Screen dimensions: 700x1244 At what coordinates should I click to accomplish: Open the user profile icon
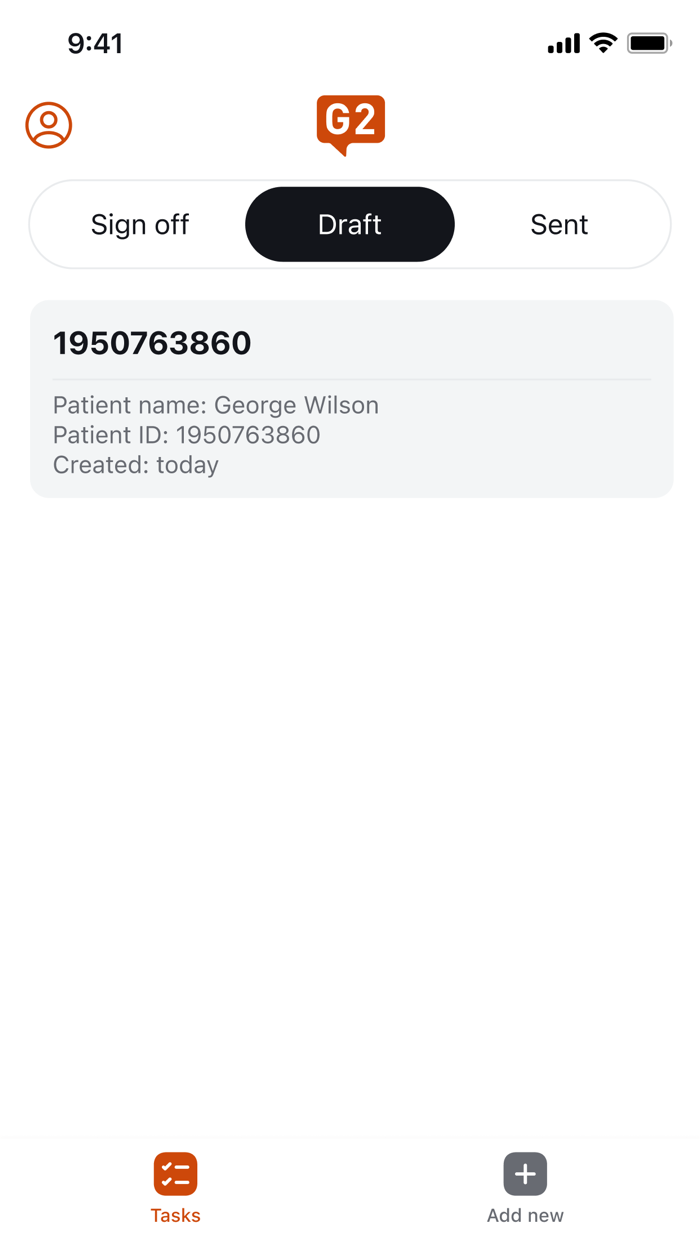[x=49, y=126]
